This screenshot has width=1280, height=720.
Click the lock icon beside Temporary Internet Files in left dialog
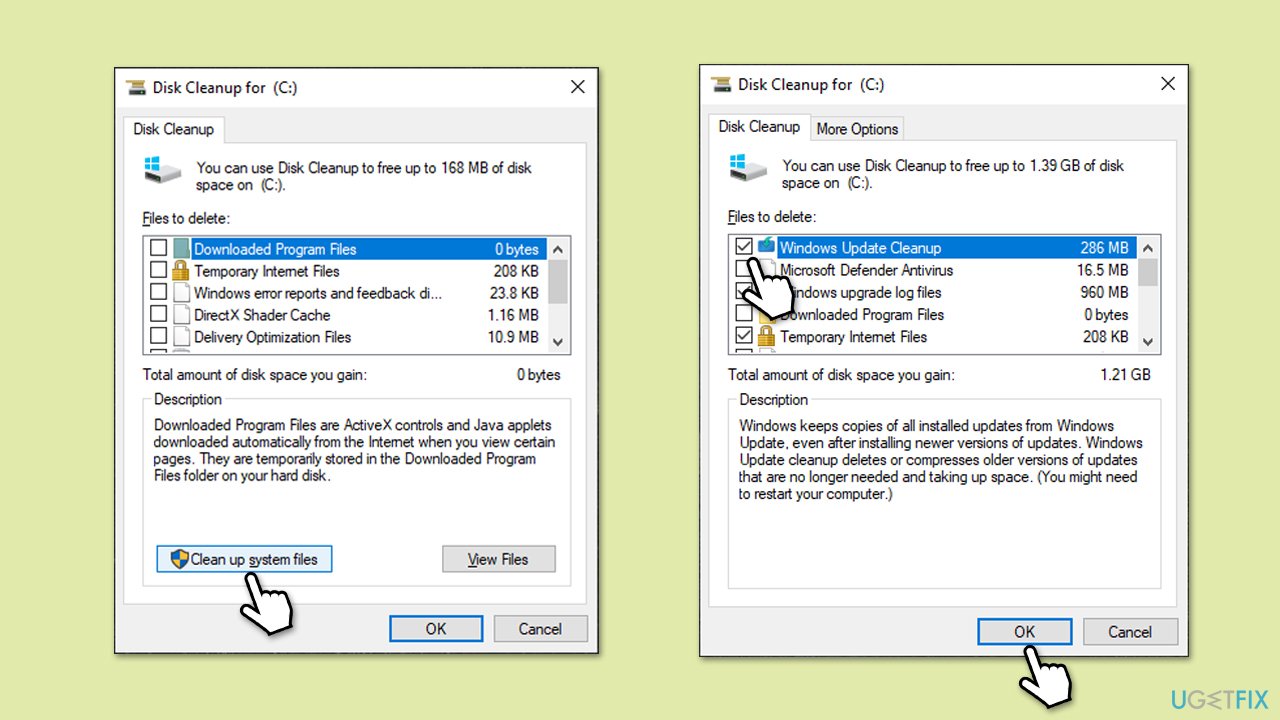click(x=181, y=271)
